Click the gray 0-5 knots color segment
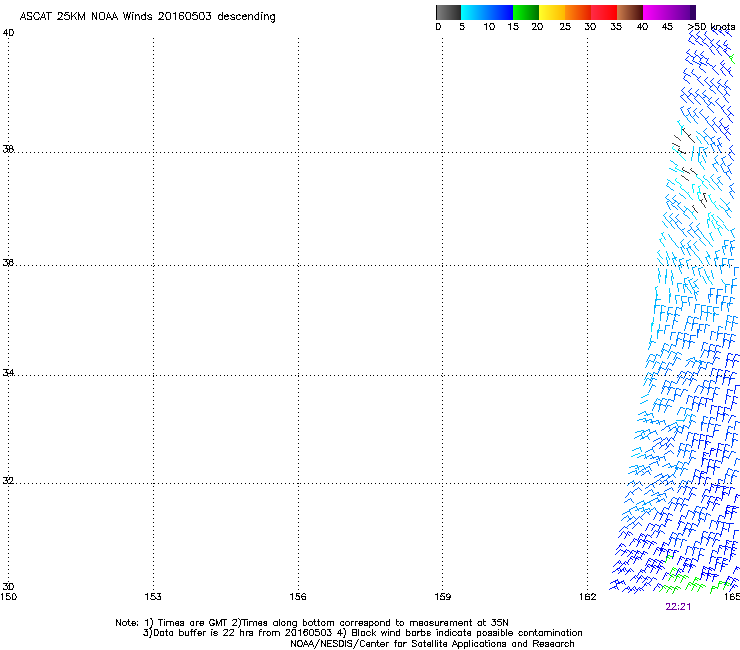 pos(448,12)
